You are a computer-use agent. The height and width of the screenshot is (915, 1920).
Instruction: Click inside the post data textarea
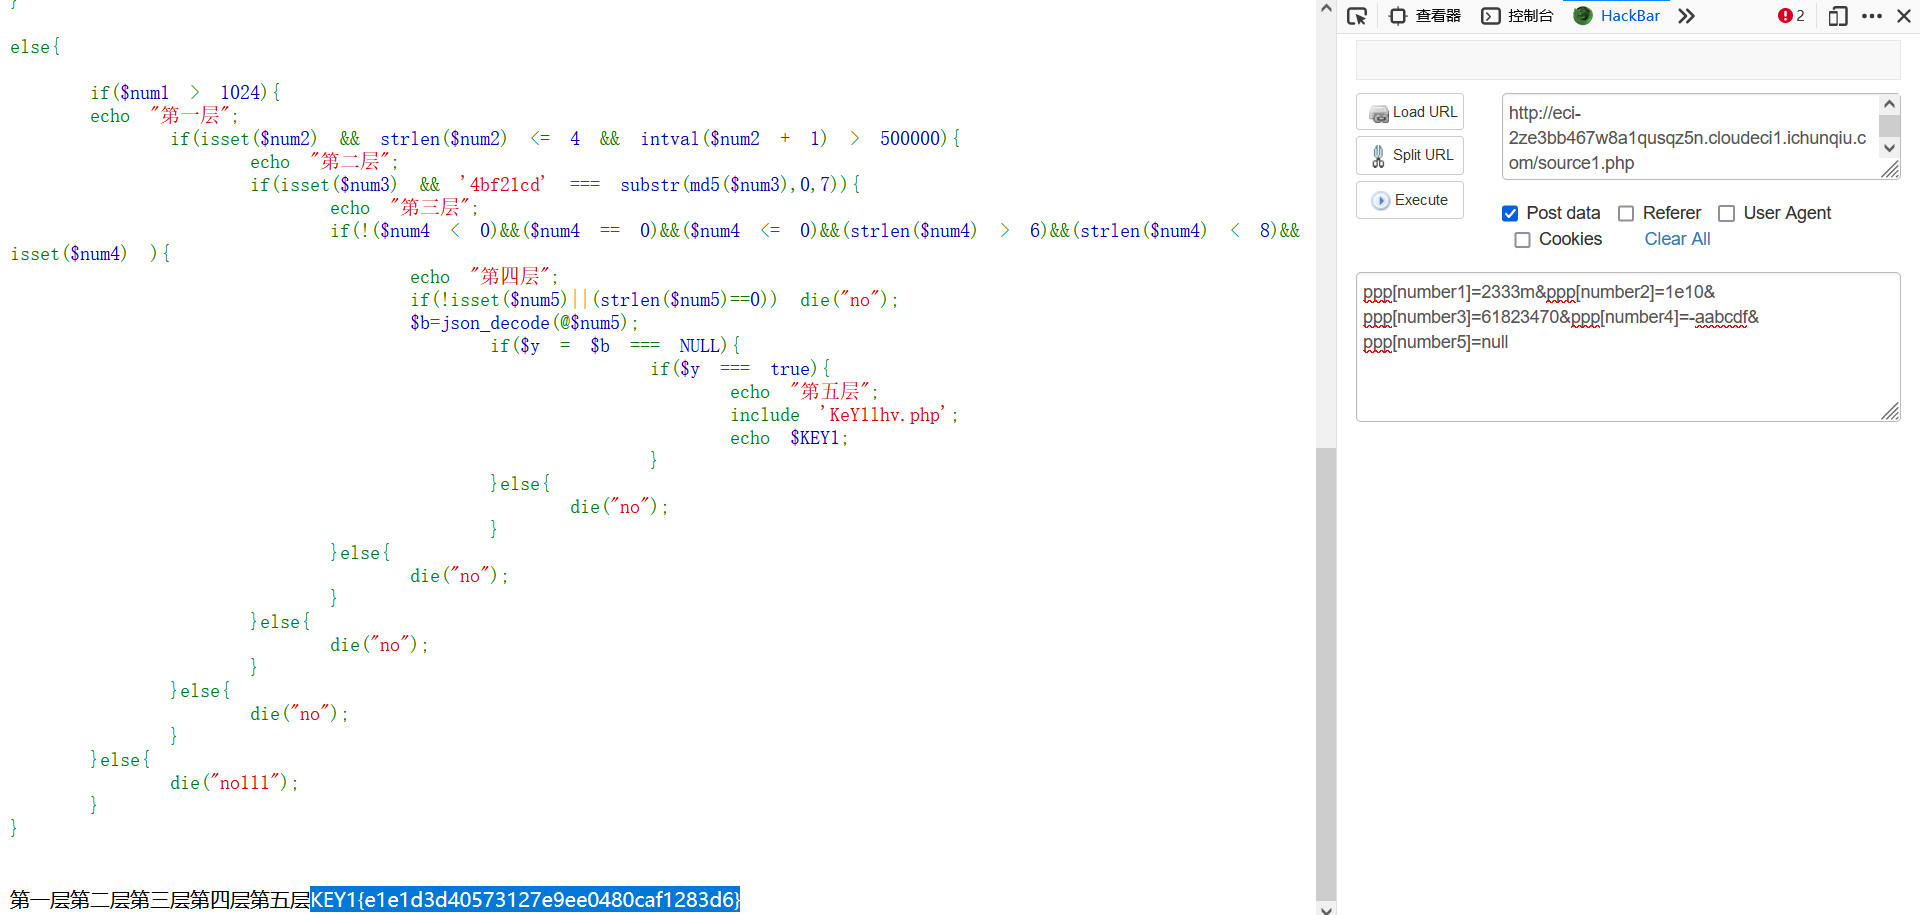[x=1627, y=380]
